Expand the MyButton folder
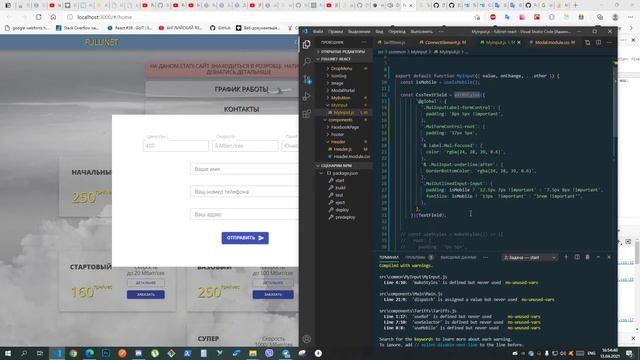 [x=341, y=98]
